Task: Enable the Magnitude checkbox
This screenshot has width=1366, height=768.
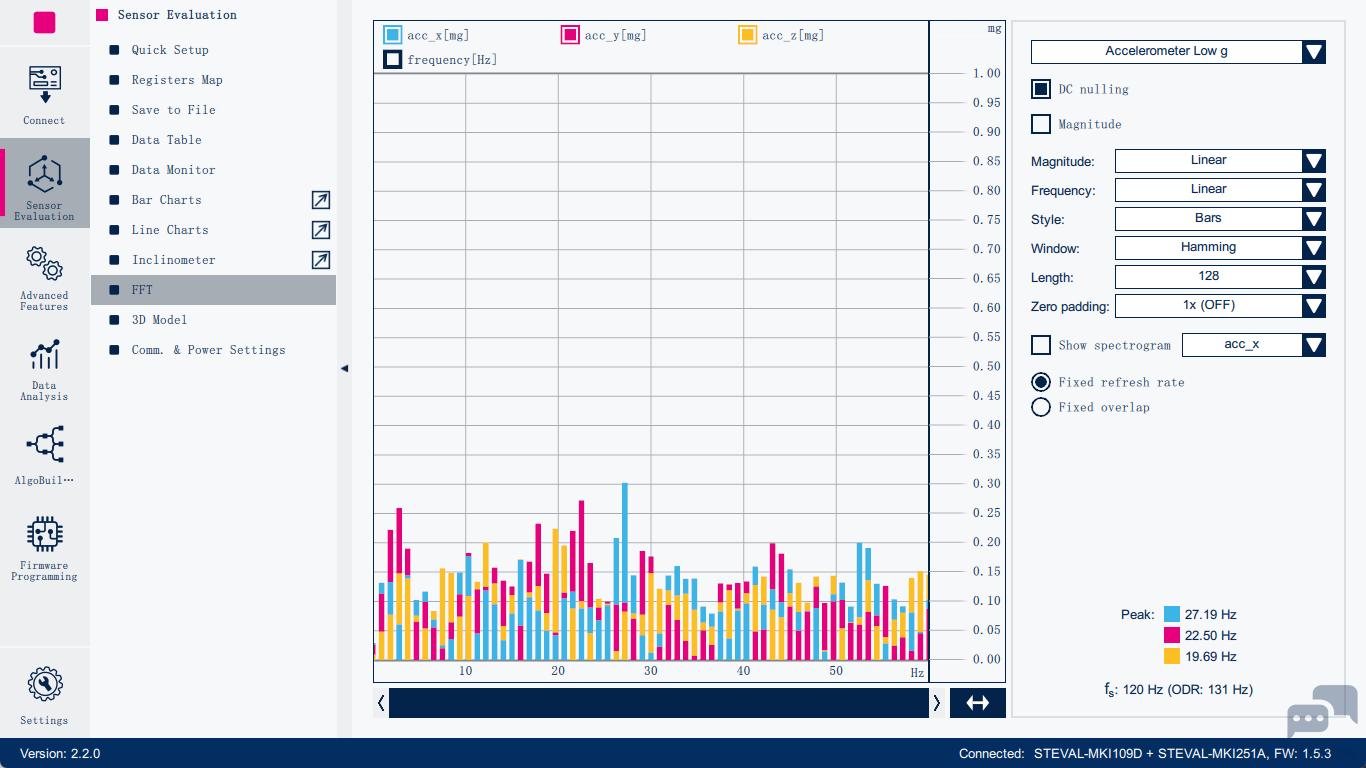Action: click(x=1041, y=124)
